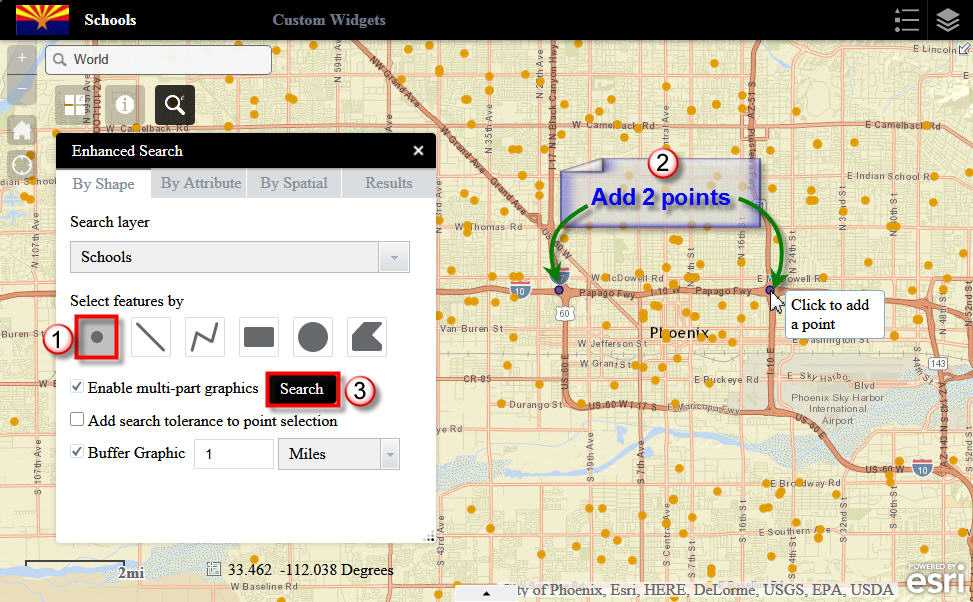Image resolution: width=973 pixels, height=602 pixels.
Task: Click inside the World search input field
Action: [158, 60]
